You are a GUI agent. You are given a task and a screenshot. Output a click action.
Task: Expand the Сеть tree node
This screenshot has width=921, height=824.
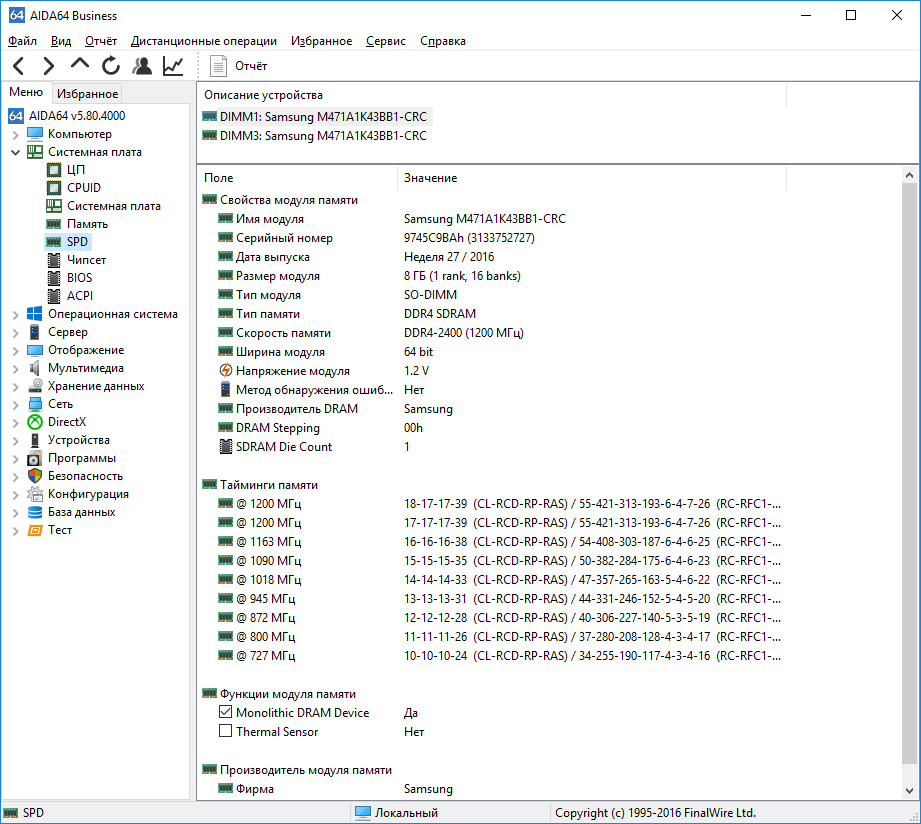click(15, 405)
